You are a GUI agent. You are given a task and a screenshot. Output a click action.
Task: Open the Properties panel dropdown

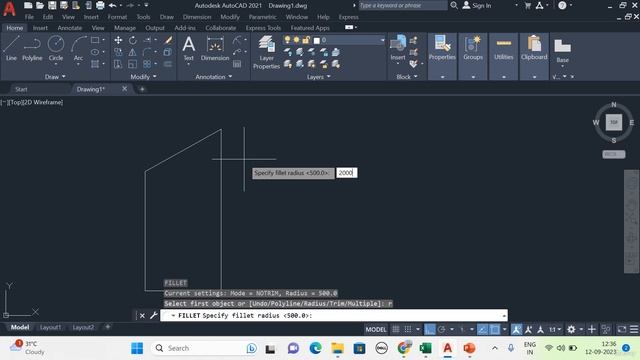[x=442, y=76]
